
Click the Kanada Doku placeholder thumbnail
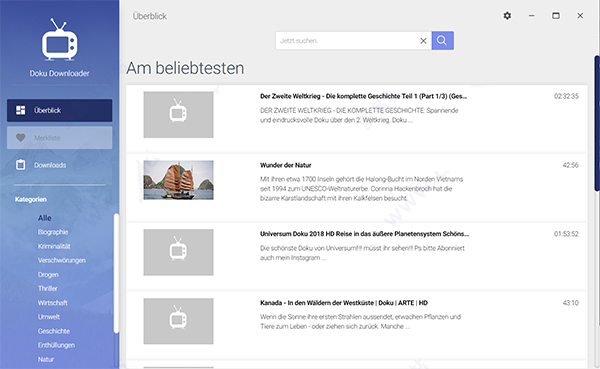pyautogui.click(x=178, y=321)
